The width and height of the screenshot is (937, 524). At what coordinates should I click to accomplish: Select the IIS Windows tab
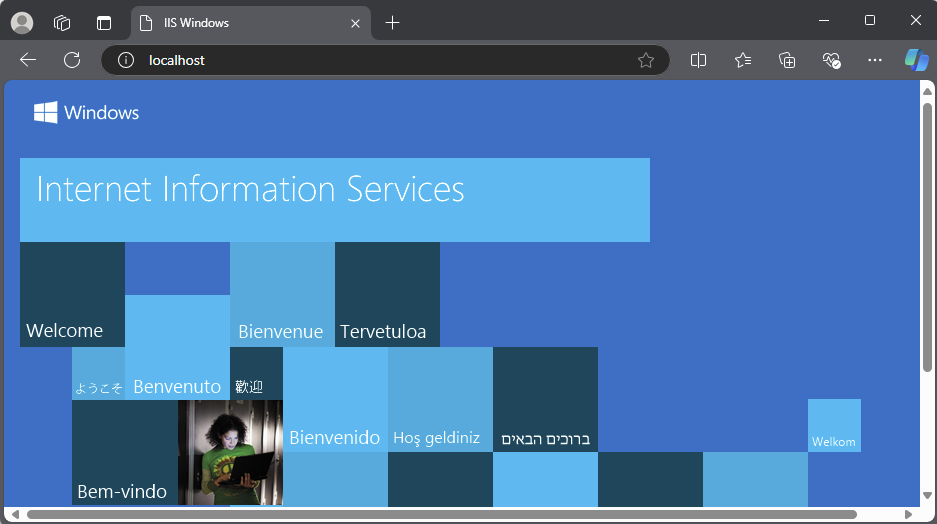[251, 23]
